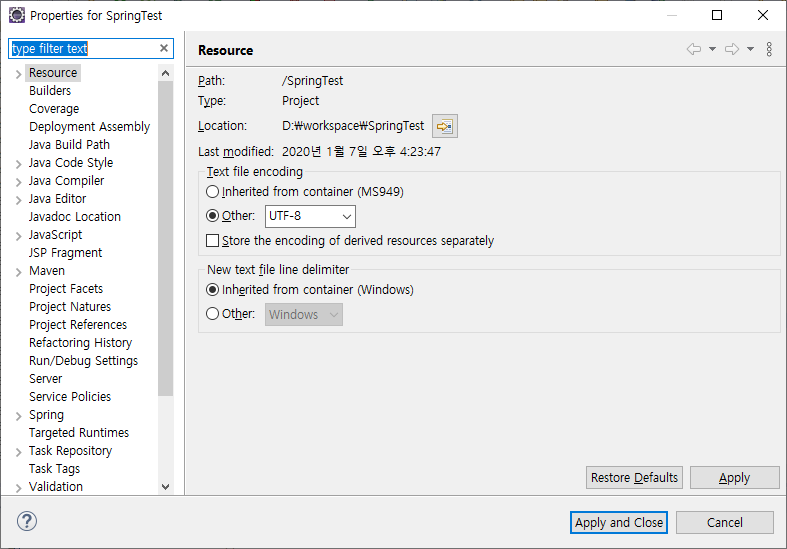Maximize the Properties dialog window
This screenshot has height=549, width=787.
click(x=717, y=15)
